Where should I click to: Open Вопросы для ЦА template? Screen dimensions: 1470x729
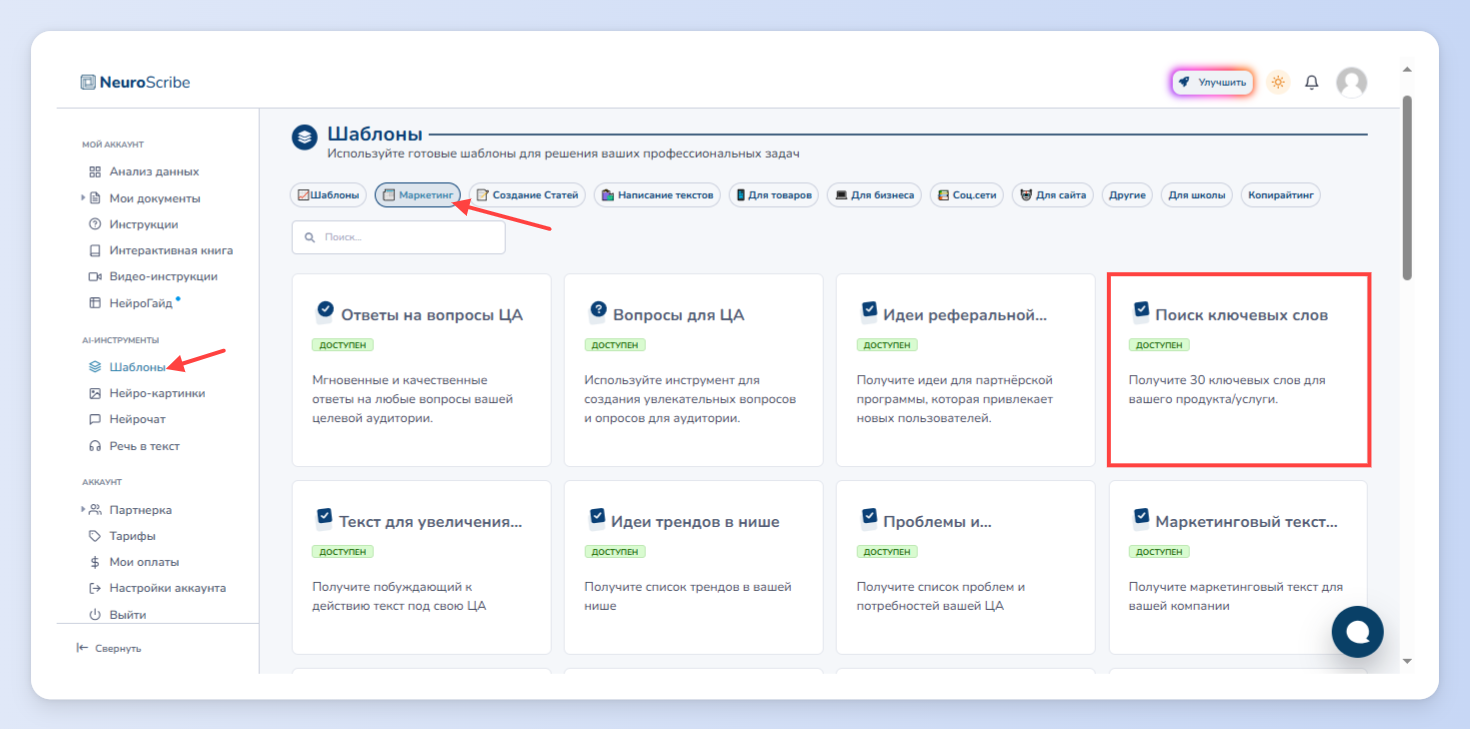[x=693, y=370]
